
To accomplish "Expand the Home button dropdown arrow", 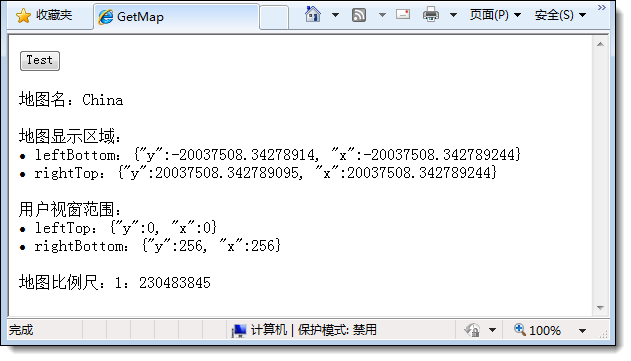I will 335,15.
